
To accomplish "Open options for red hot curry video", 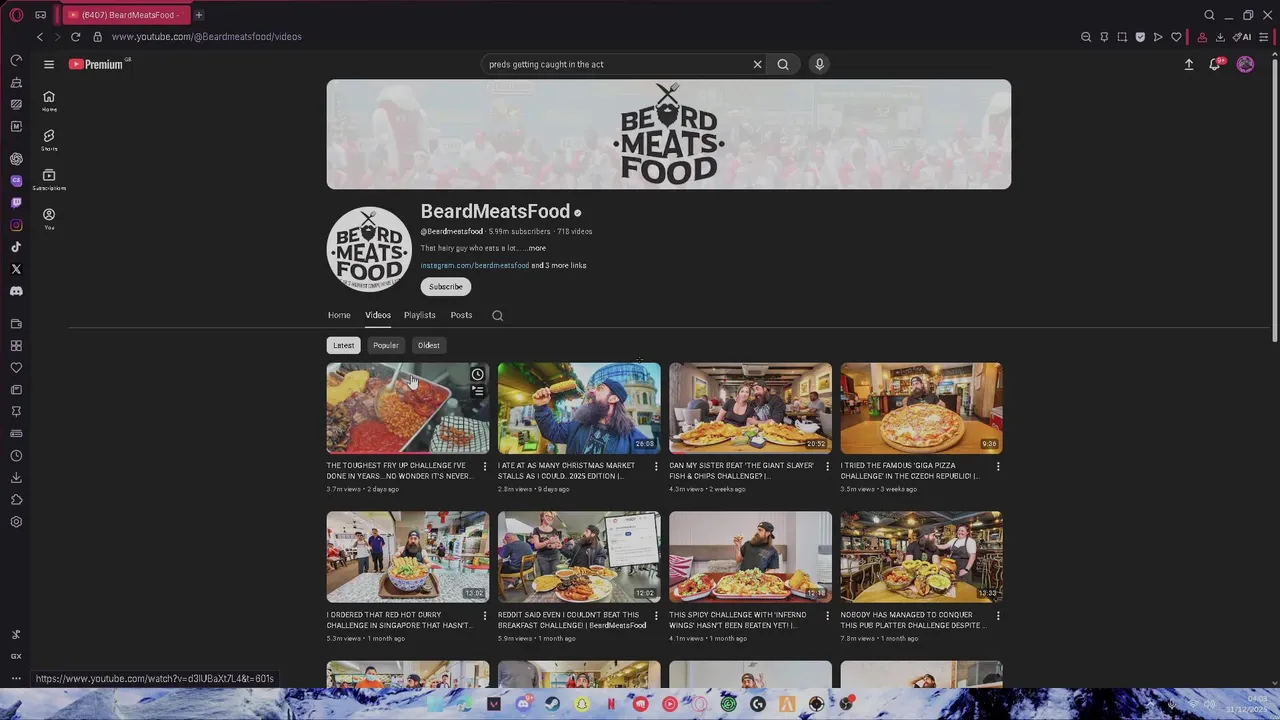I will (485, 616).
